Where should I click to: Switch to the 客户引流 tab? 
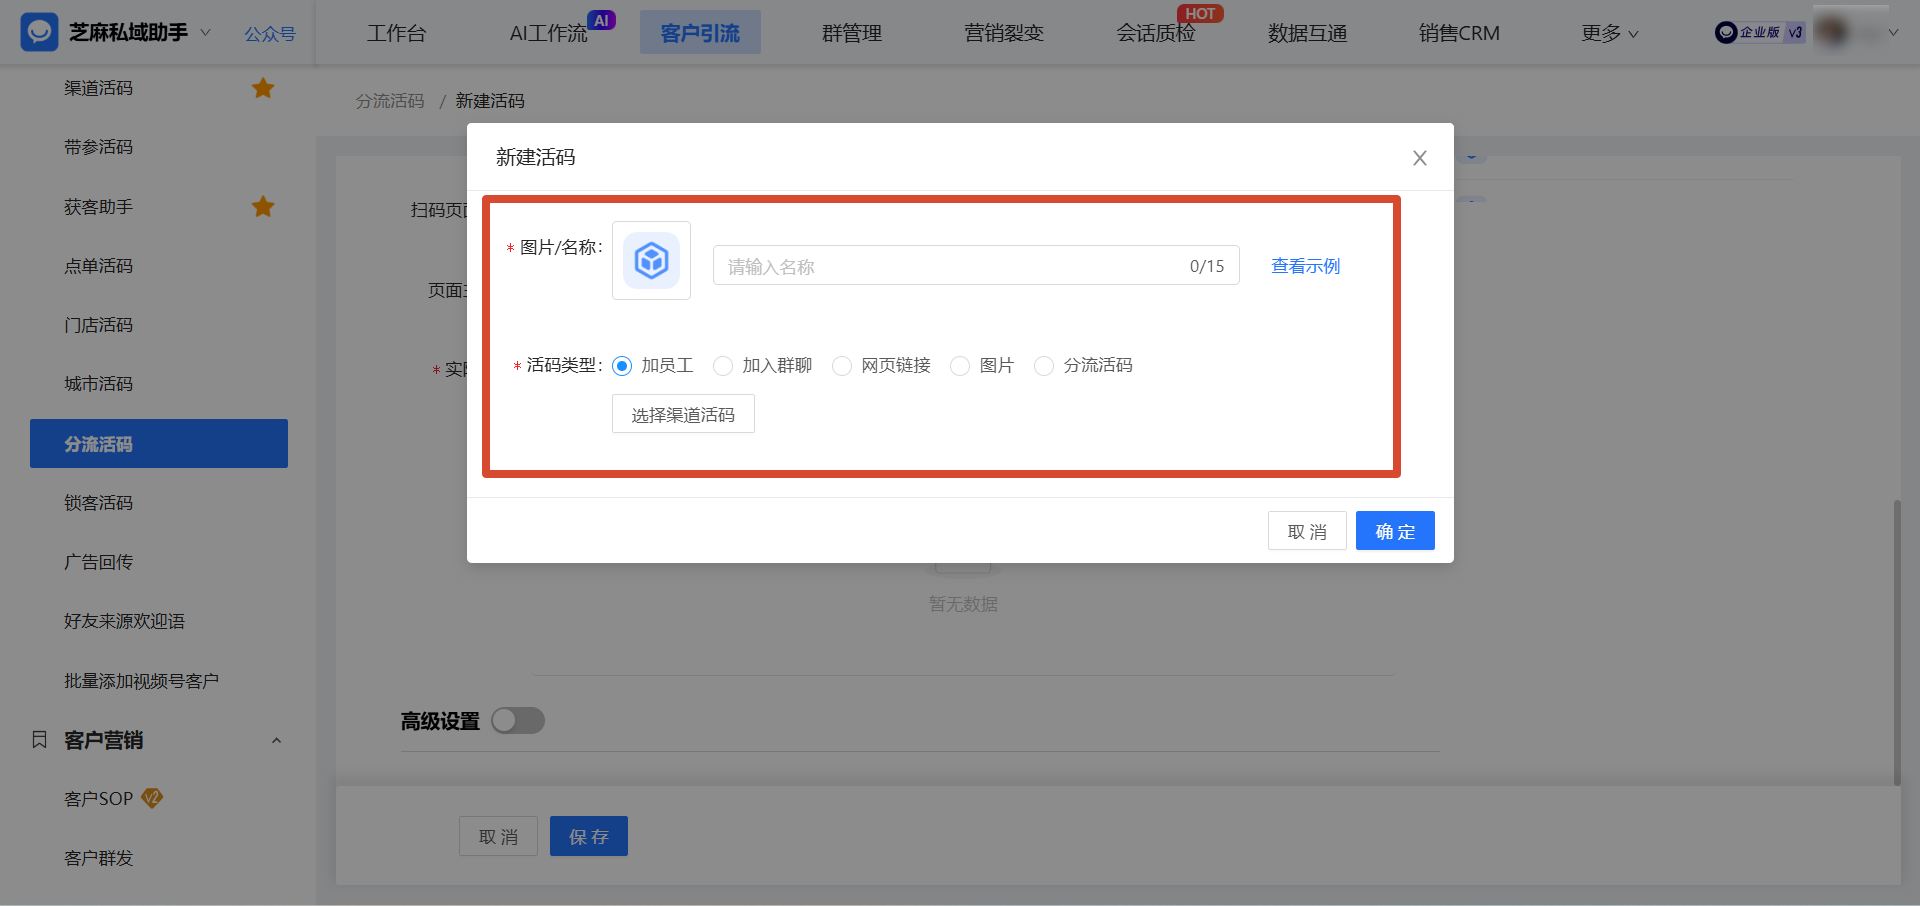pos(700,33)
